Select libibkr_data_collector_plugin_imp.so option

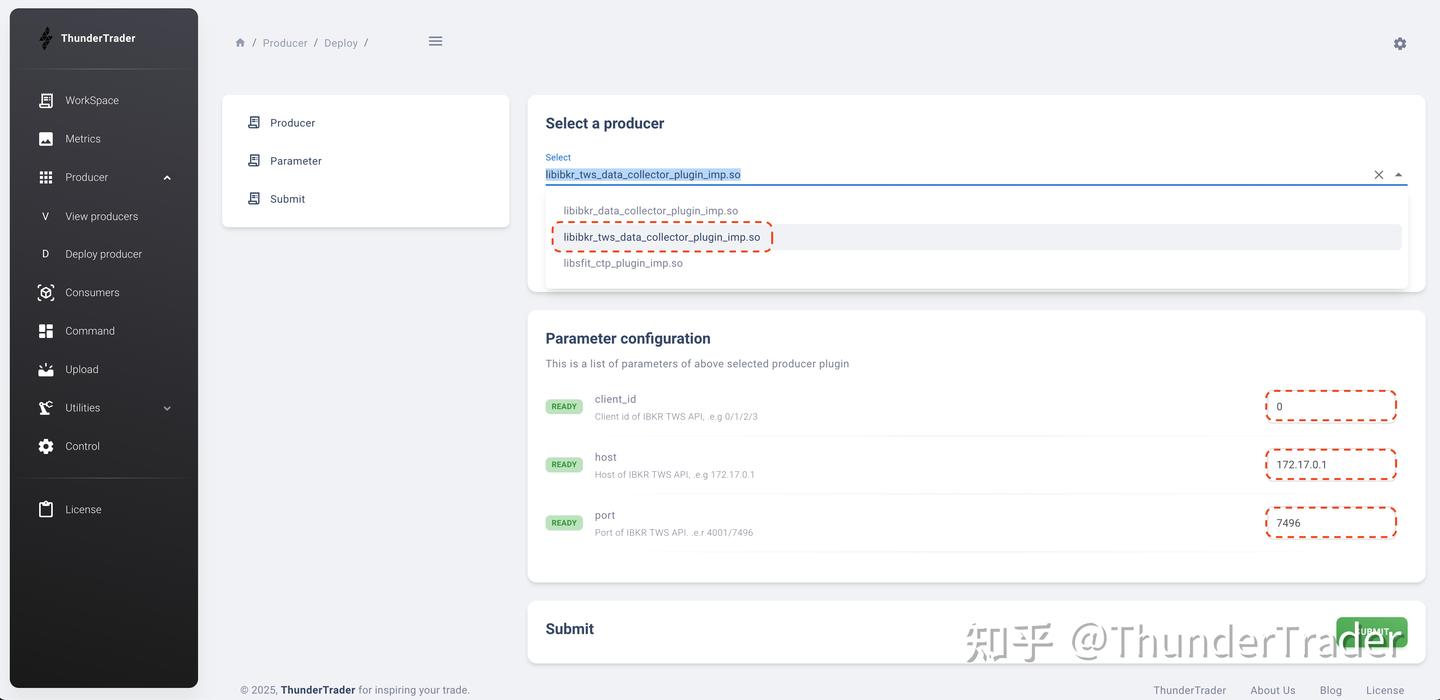[976, 211]
